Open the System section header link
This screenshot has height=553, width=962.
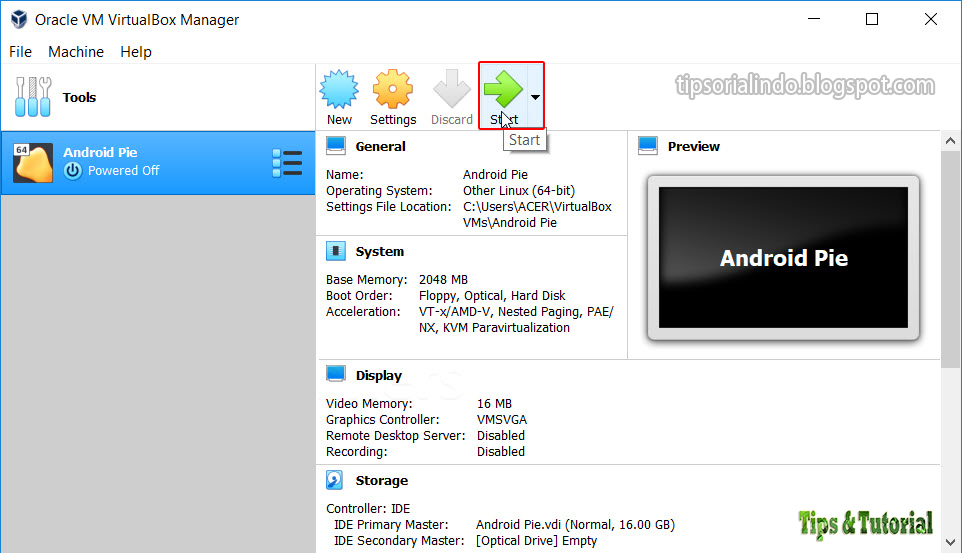point(380,251)
